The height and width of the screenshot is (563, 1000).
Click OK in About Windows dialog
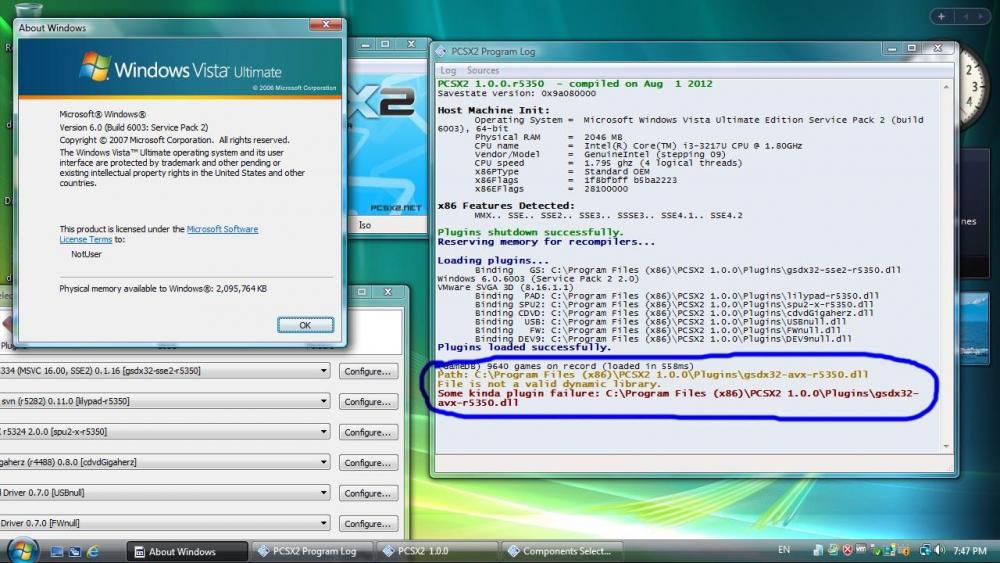[x=305, y=325]
